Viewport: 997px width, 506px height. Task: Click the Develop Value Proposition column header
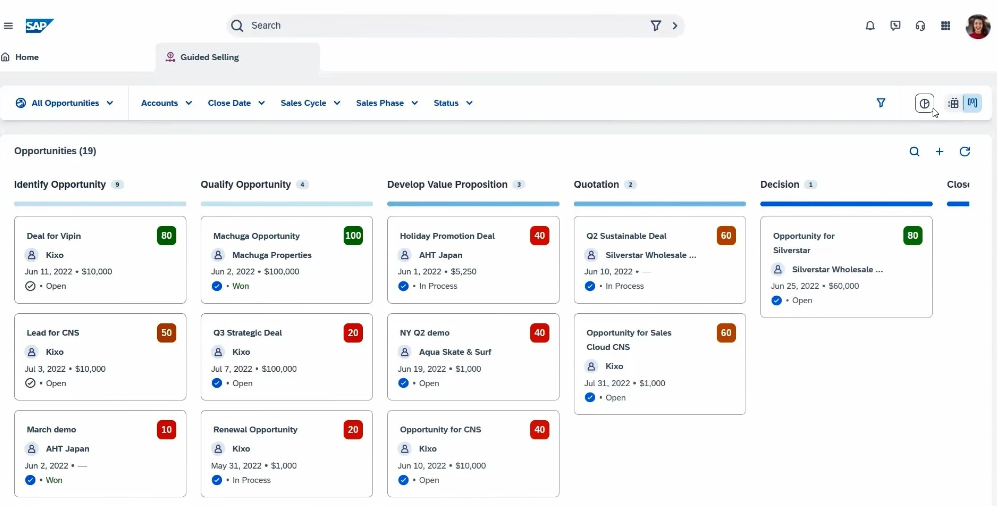(x=447, y=184)
